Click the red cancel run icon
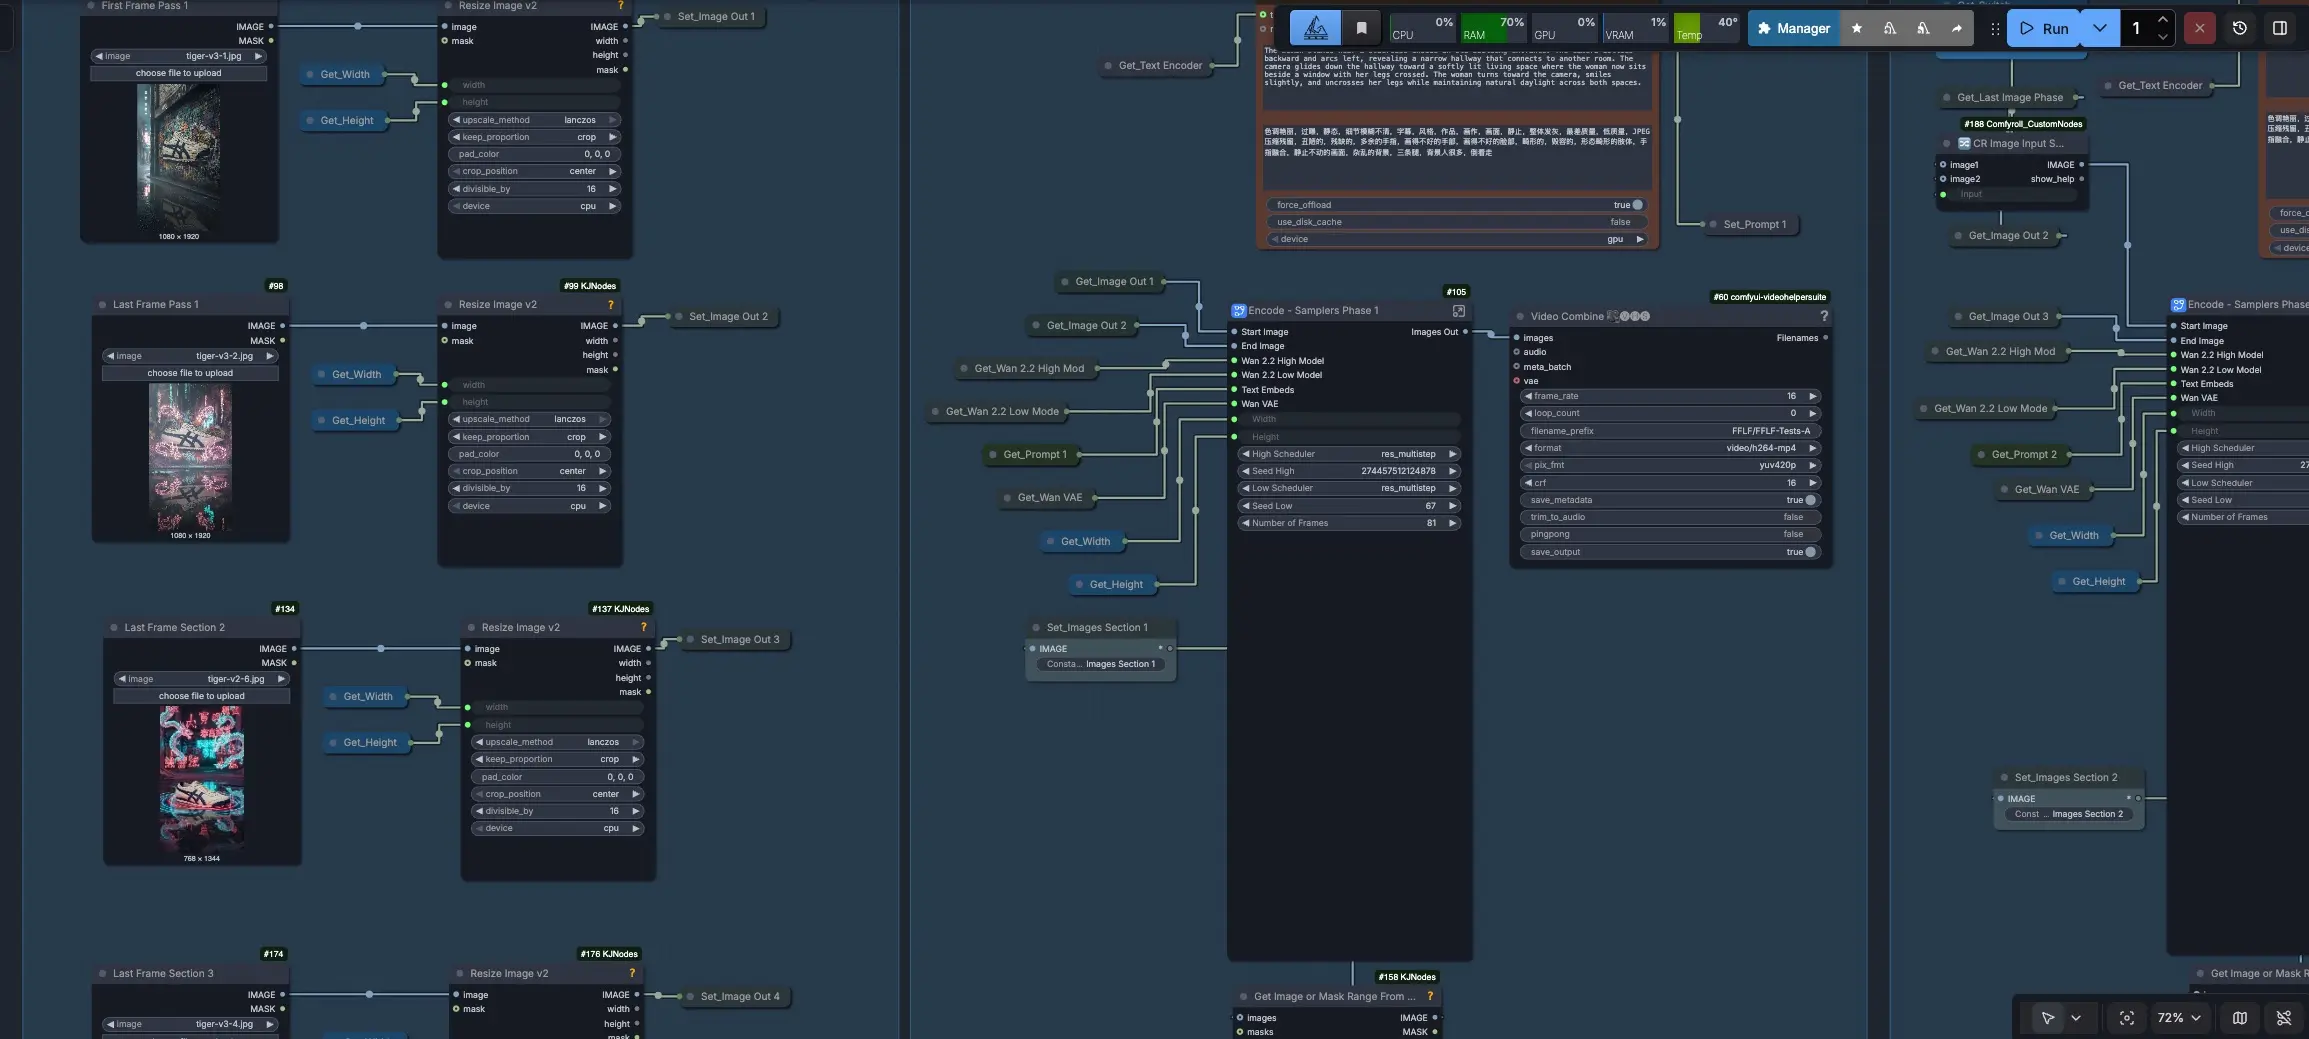2309x1039 pixels. 2199,28
